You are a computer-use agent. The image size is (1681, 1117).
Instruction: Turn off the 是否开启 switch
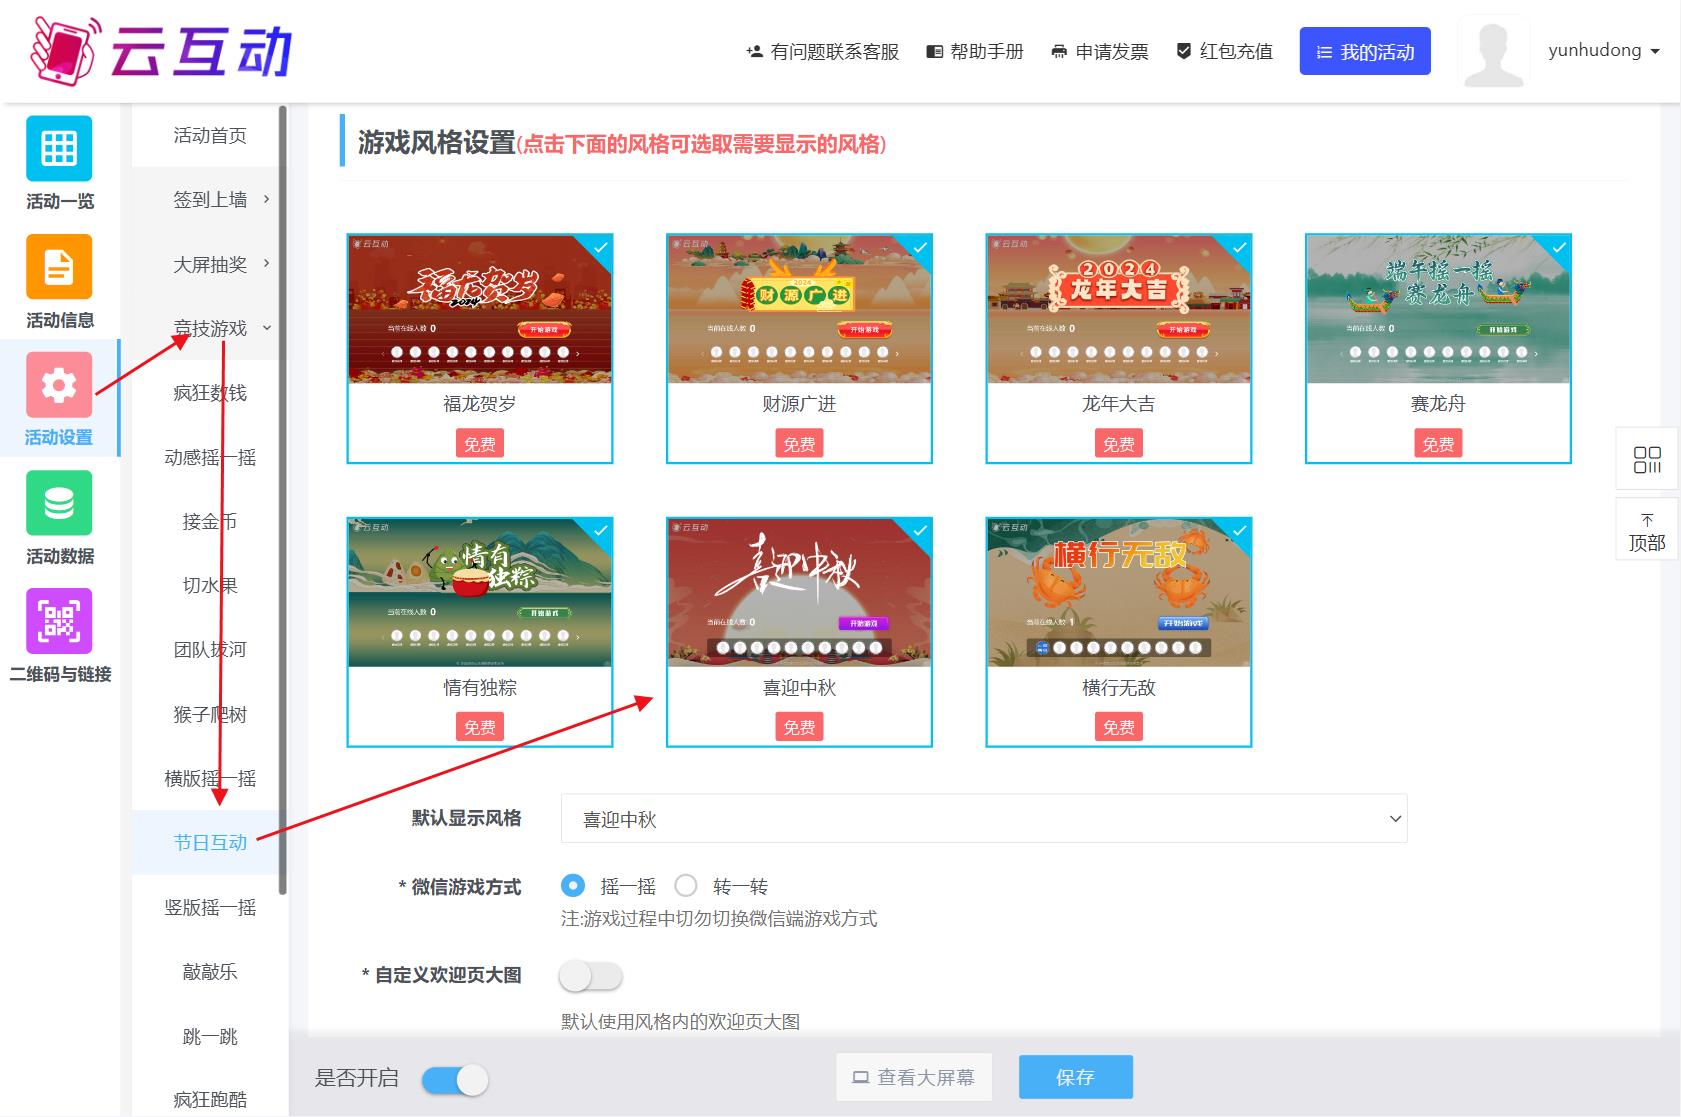click(x=455, y=1079)
